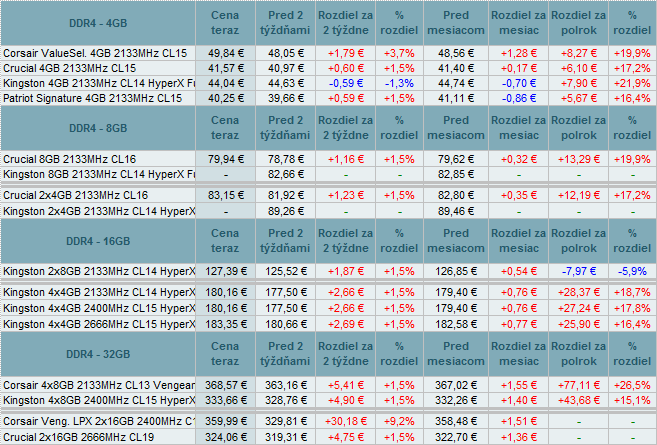Click the half-year difference "+77,11 €"
This screenshot has width=657, height=445.
click(579, 385)
